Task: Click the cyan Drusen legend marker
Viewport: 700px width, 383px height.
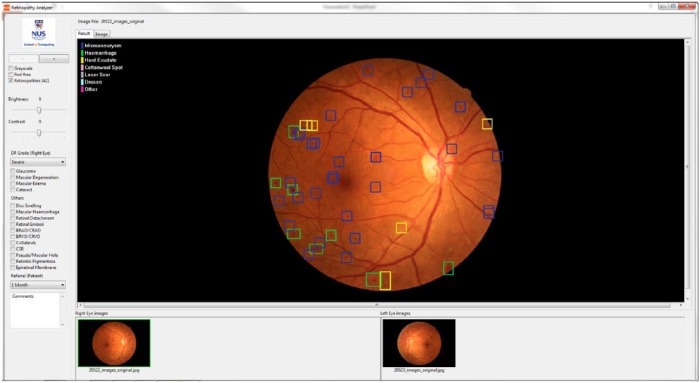Action: click(x=82, y=82)
